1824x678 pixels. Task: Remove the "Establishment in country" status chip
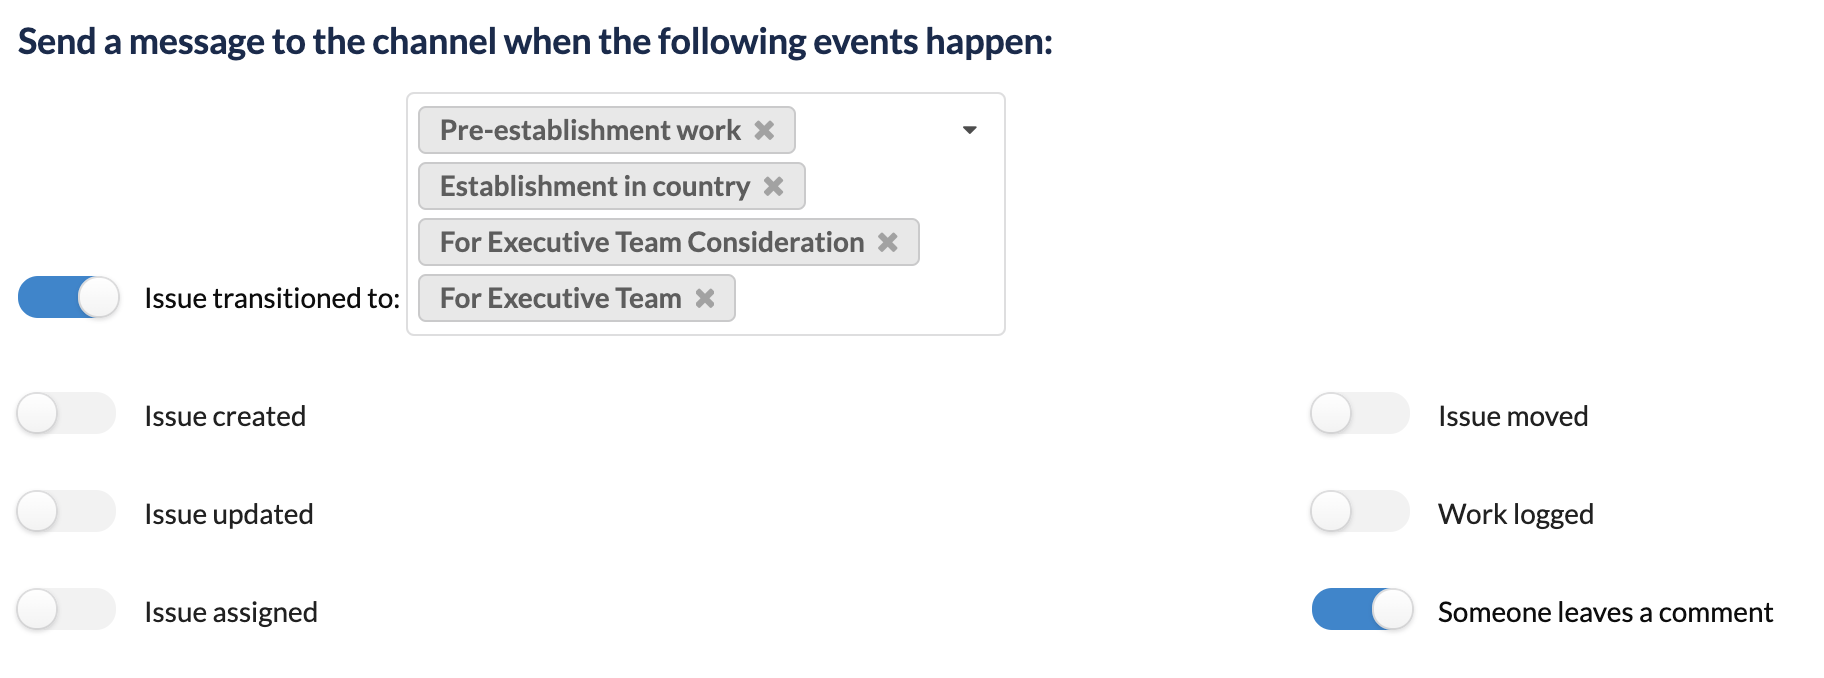coord(774,185)
